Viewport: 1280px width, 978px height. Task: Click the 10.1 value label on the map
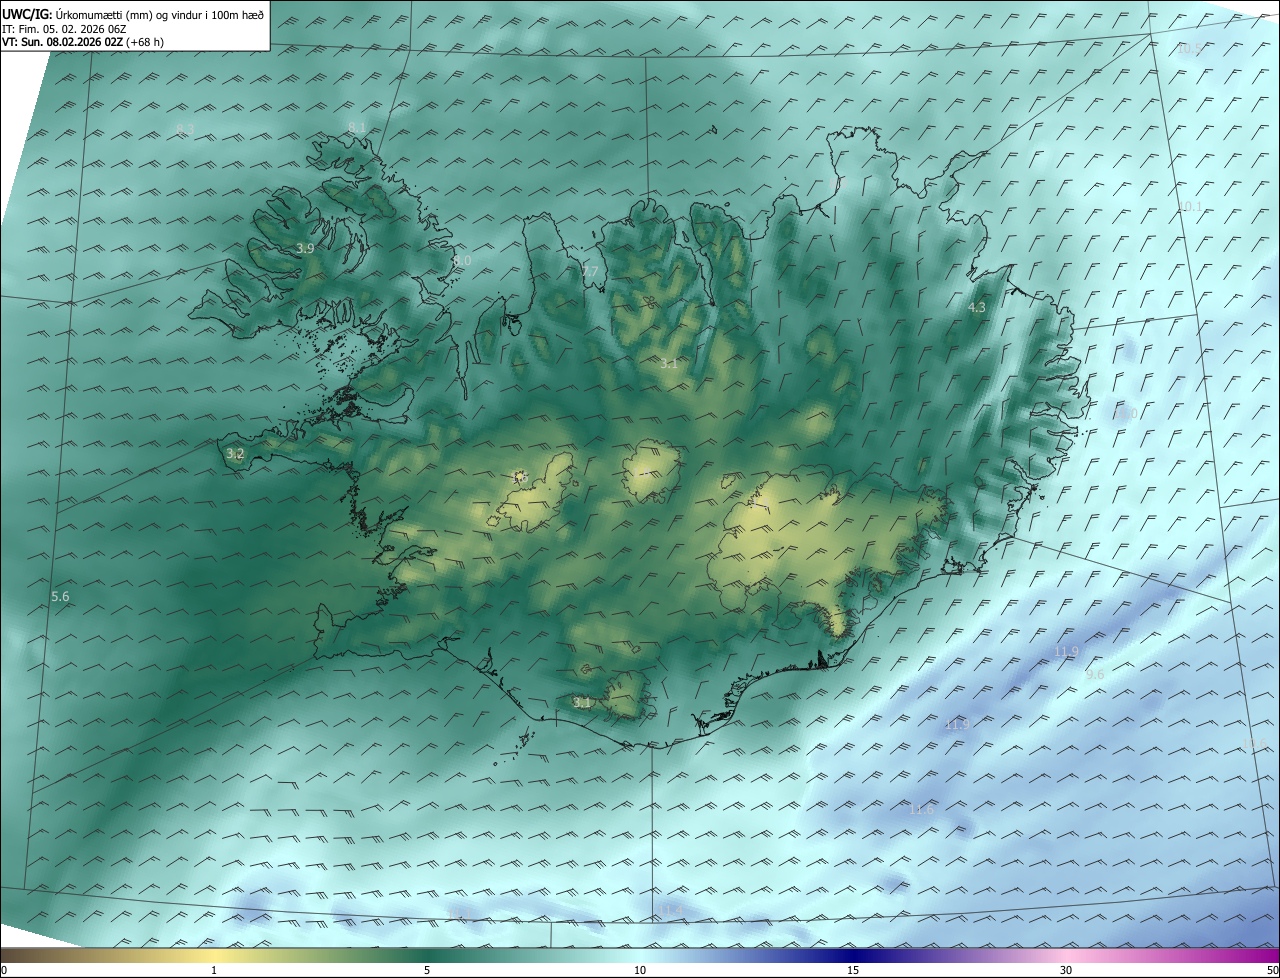point(1190,207)
